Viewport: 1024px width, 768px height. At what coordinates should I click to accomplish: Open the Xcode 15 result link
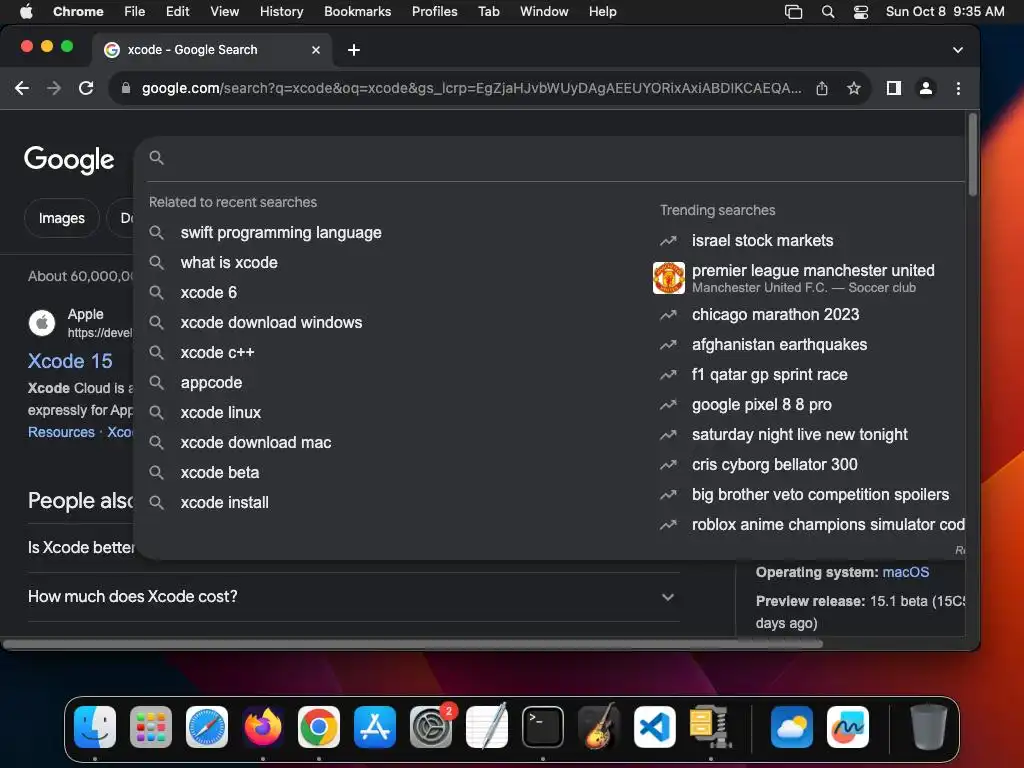(70, 361)
